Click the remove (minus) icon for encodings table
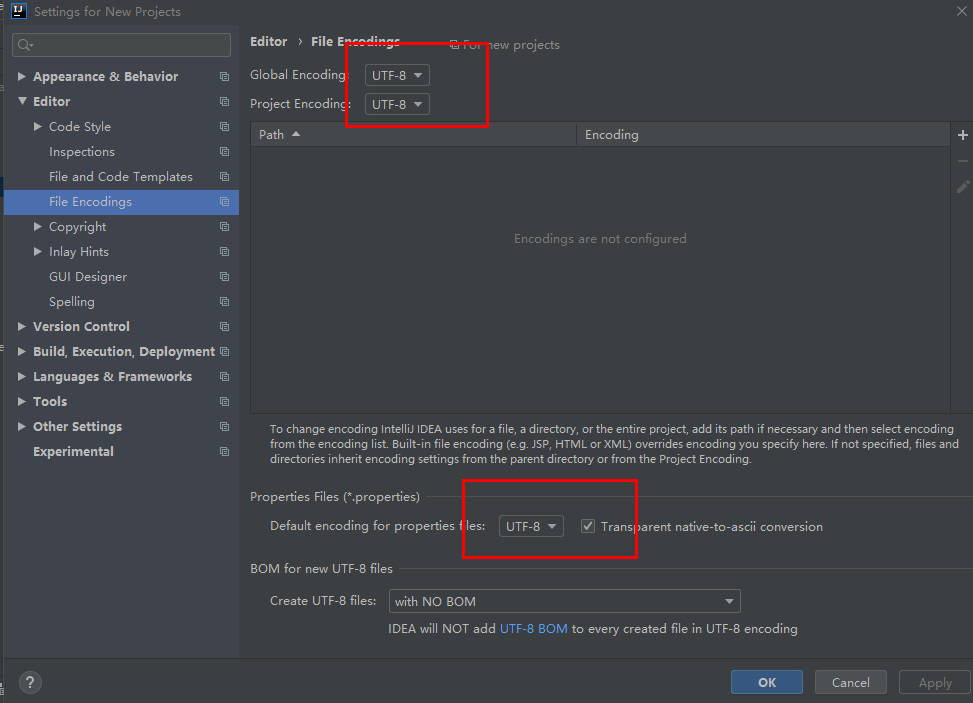Image resolution: width=973 pixels, height=703 pixels. point(962,161)
